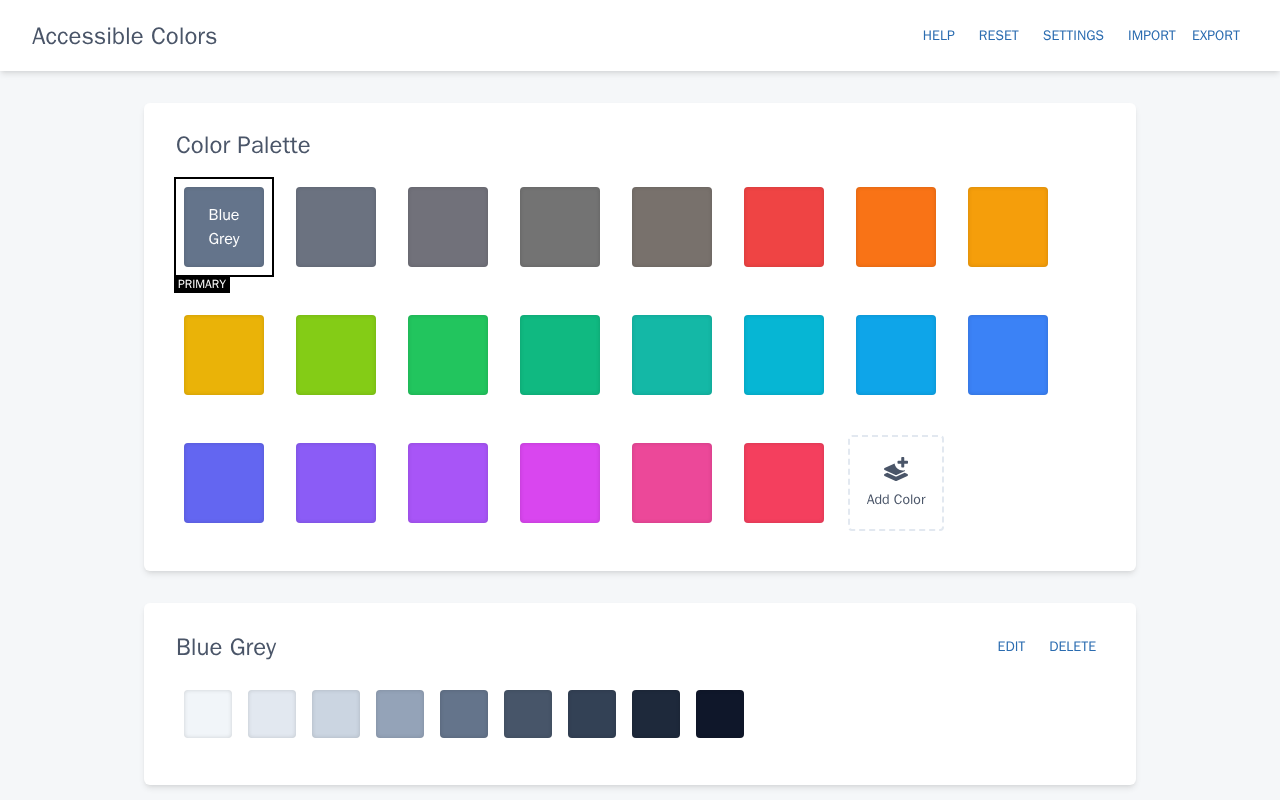Screen dimensions: 1280x800
Task: Click the Add Color layers icon
Action: tap(896, 469)
